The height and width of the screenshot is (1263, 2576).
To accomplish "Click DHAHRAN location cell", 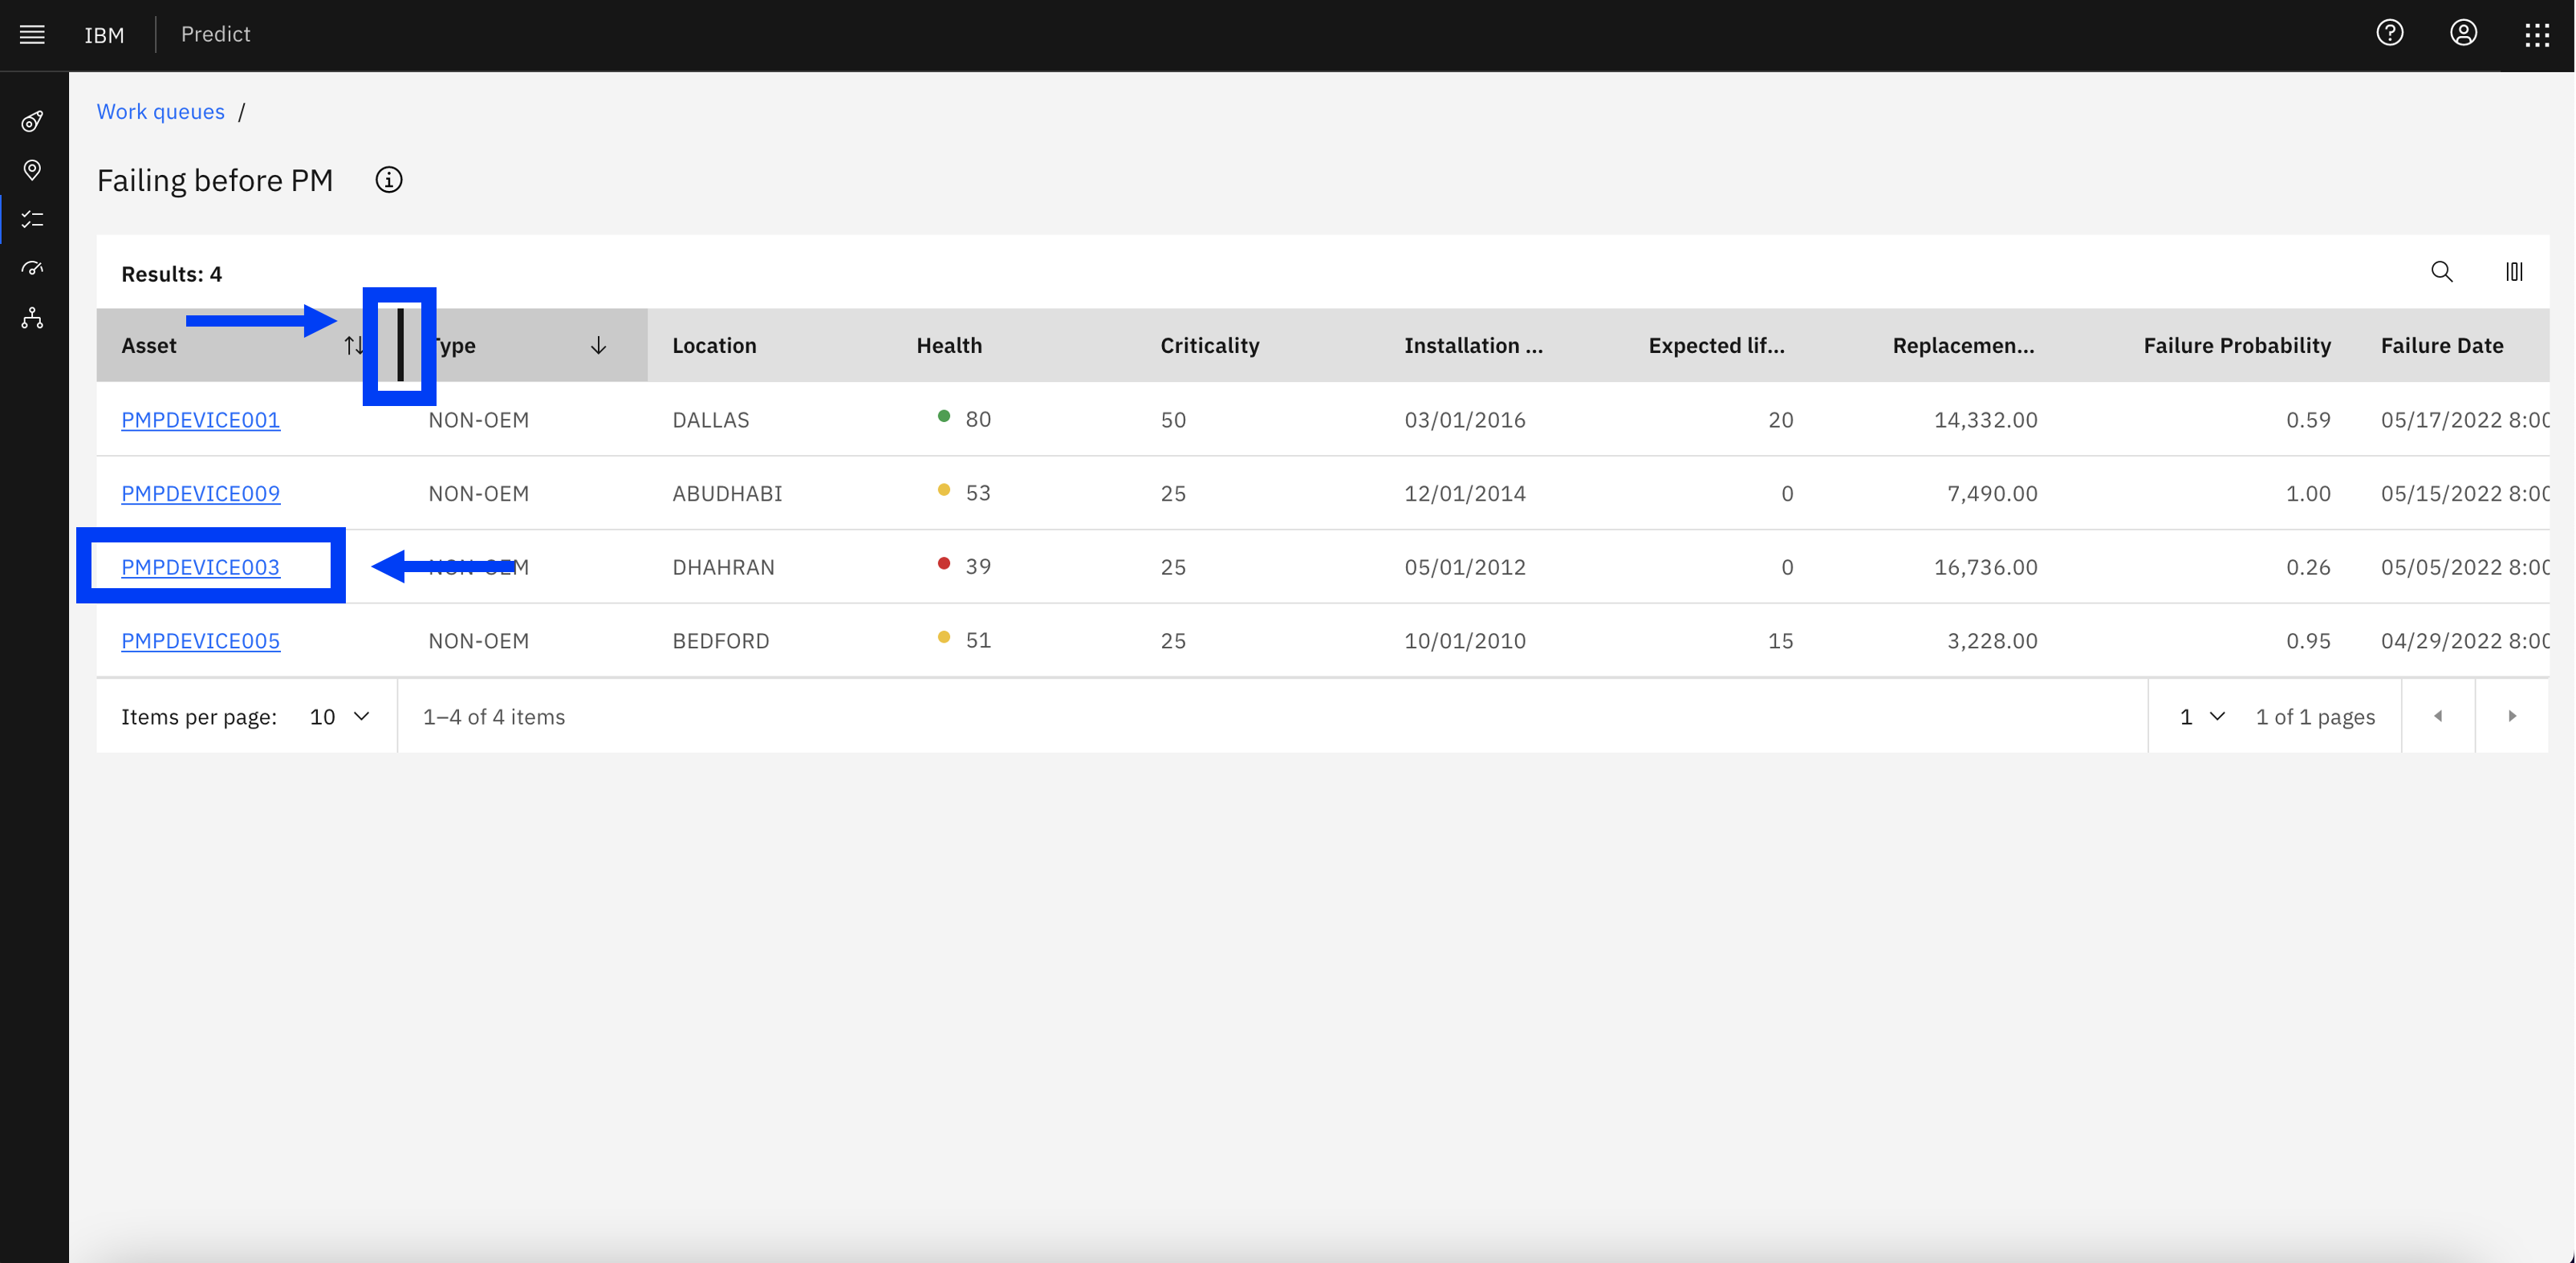I will (723, 567).
